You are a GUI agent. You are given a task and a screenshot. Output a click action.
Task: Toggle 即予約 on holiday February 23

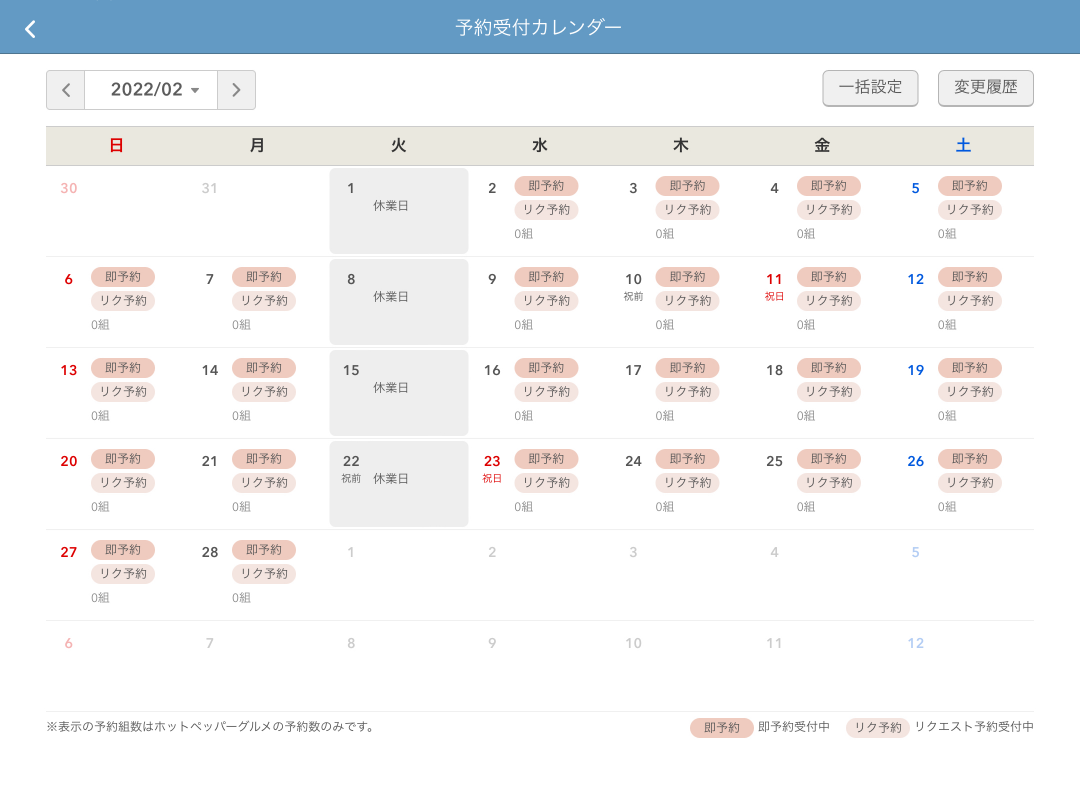click(x=546, y=459)
